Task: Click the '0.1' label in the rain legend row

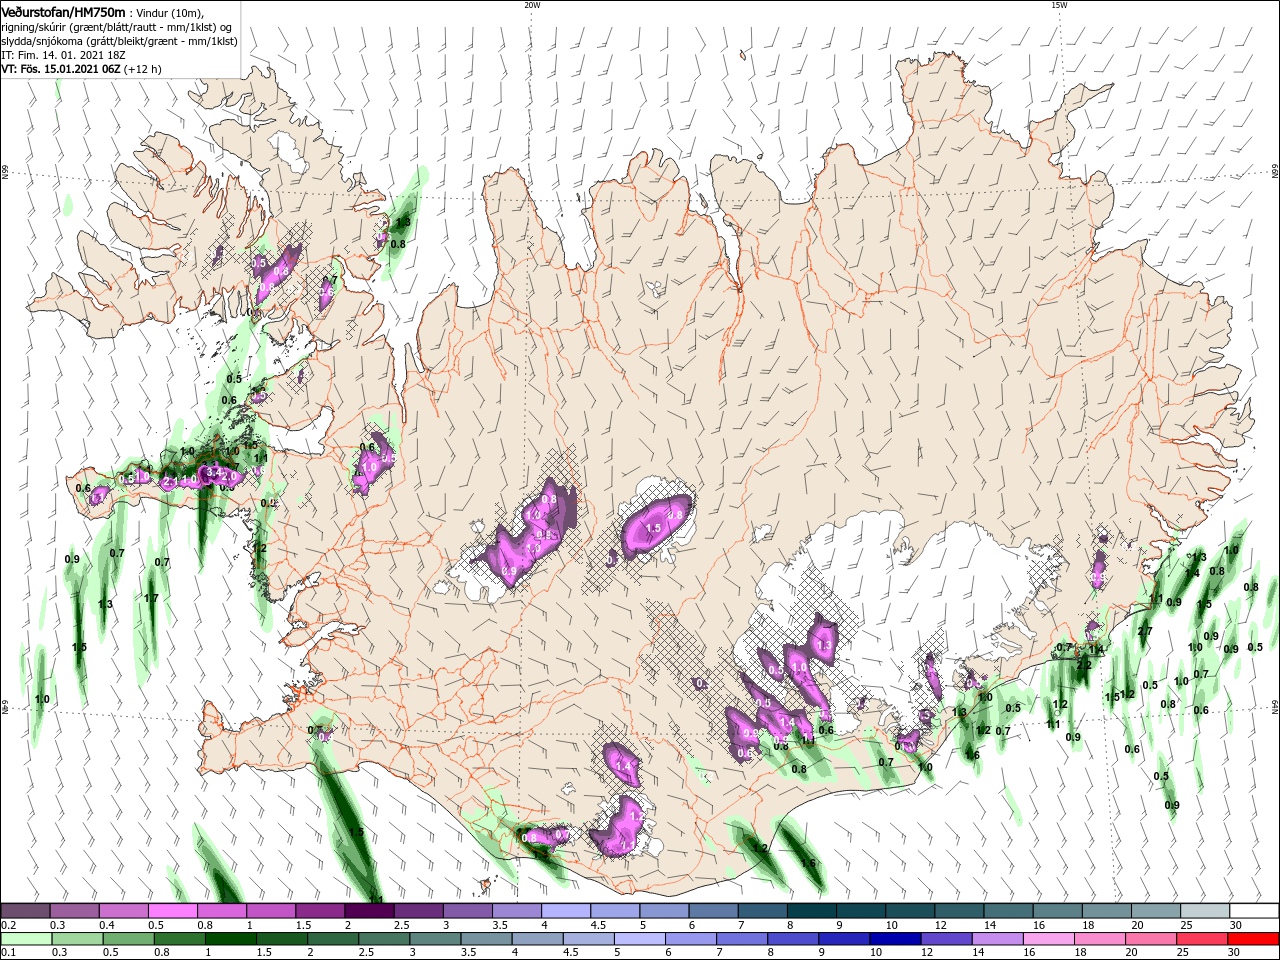Action: 8,953
